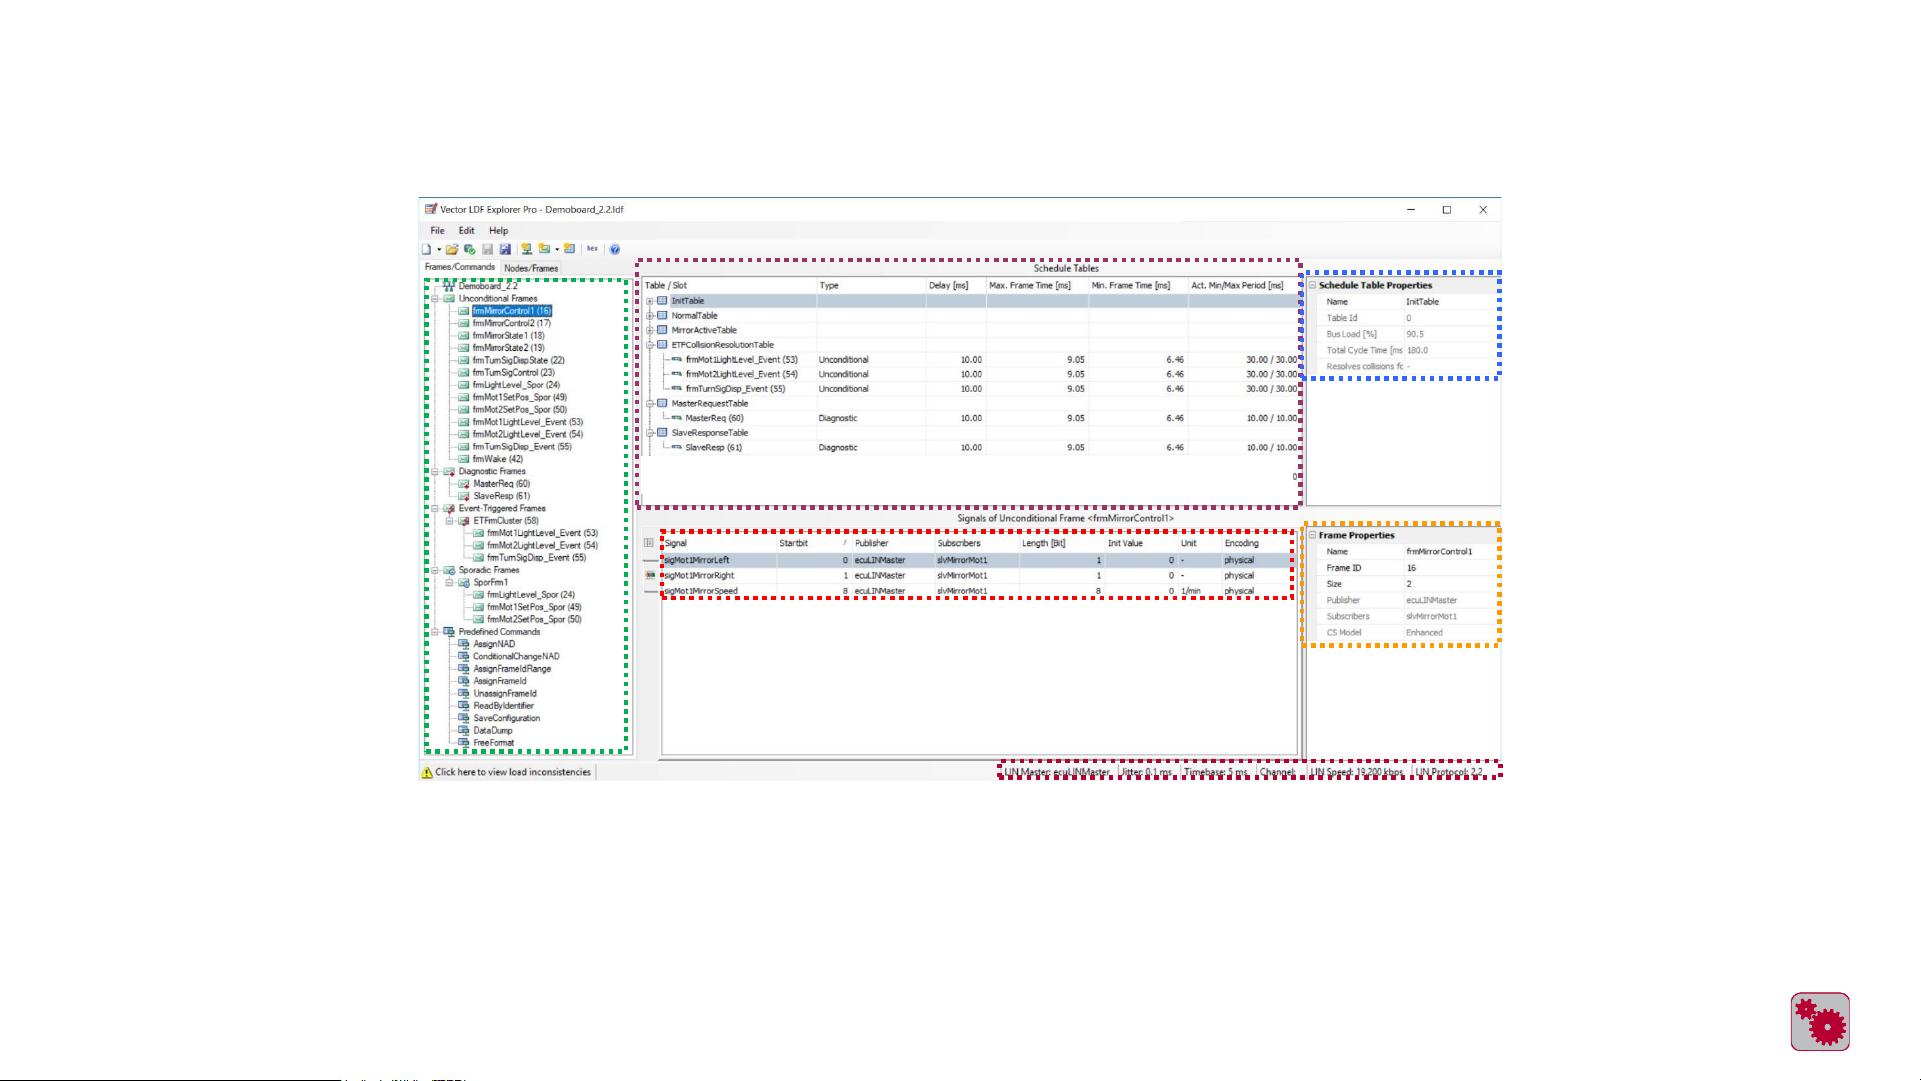The image size is (1921, 1081).
Task: Click the Startbit column header
Action: pyautogui.click(x=794, y=543)
